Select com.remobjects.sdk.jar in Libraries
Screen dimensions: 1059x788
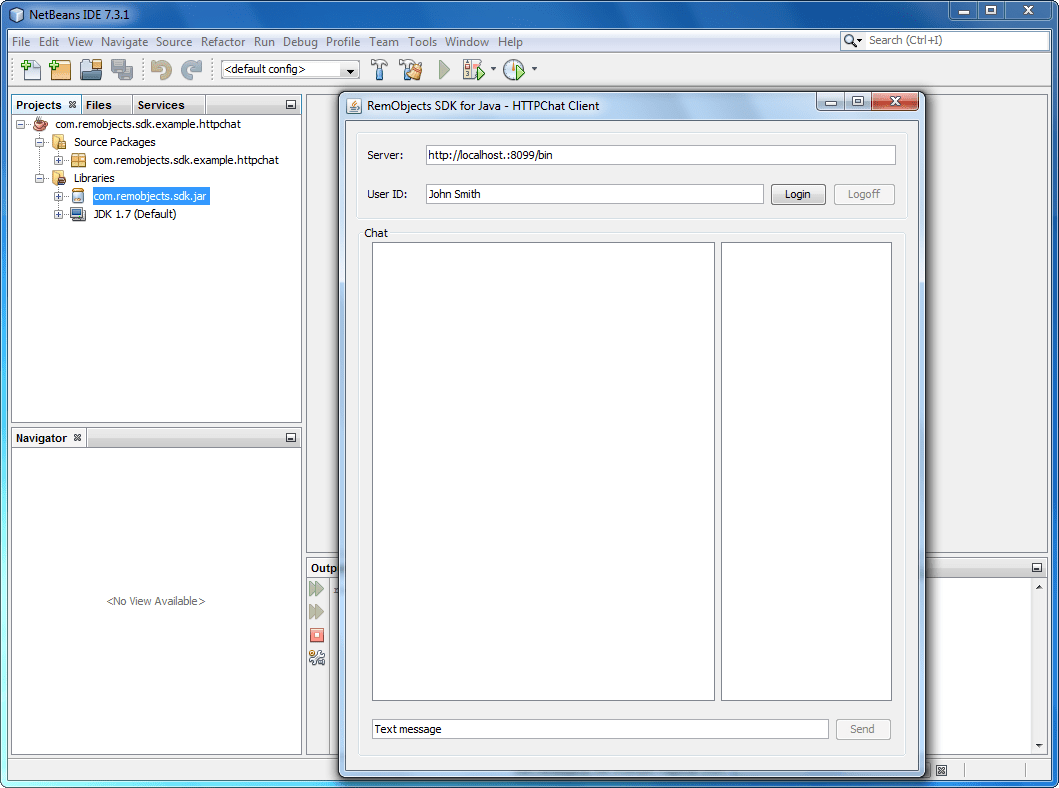(x=151, y=196)
